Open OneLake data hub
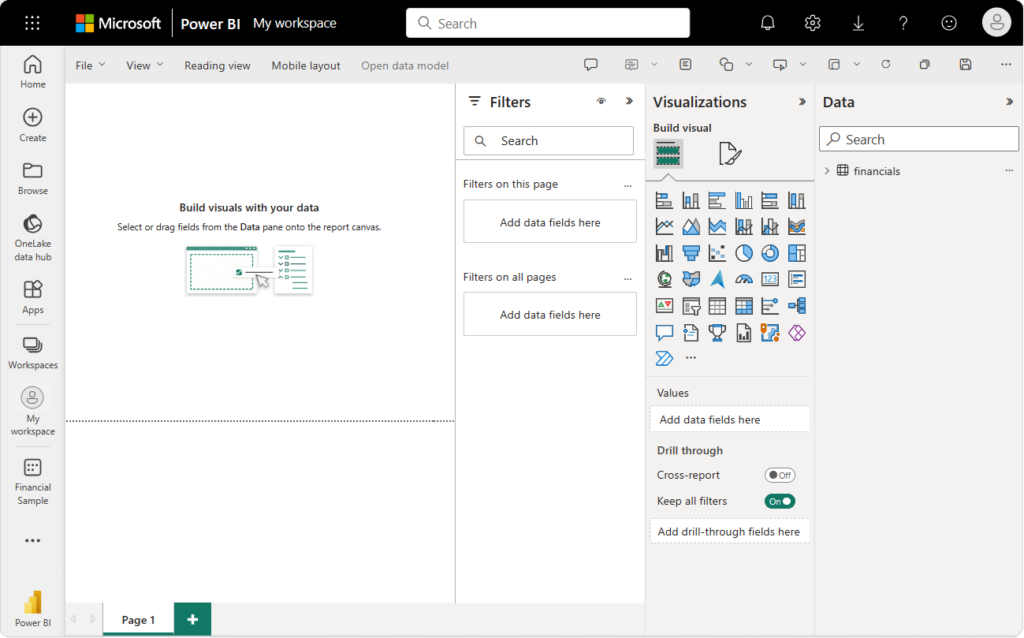This screenshot has width=1024, height=638. [x=33, y=238]
